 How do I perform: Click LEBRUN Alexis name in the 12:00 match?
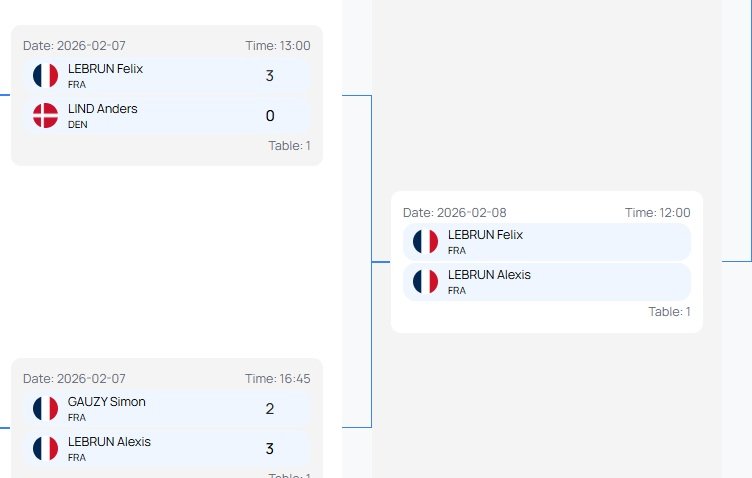pos(489,275)
